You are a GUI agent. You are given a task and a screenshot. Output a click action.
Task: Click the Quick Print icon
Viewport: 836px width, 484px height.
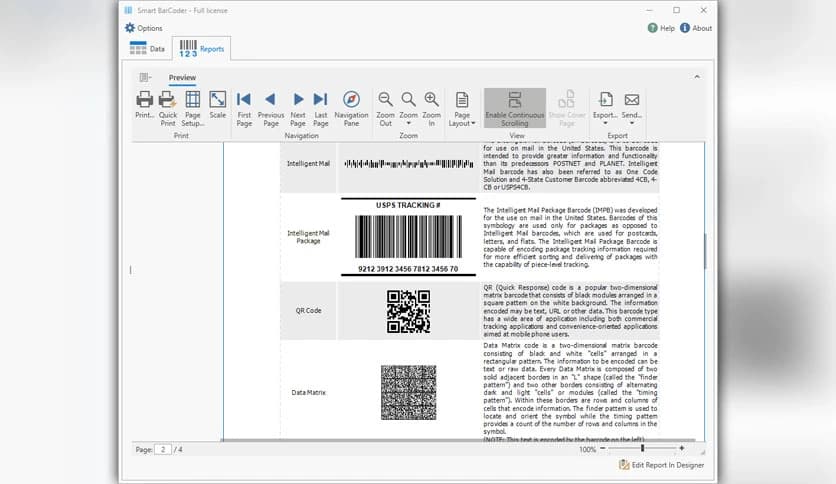(x=167, y=100)
